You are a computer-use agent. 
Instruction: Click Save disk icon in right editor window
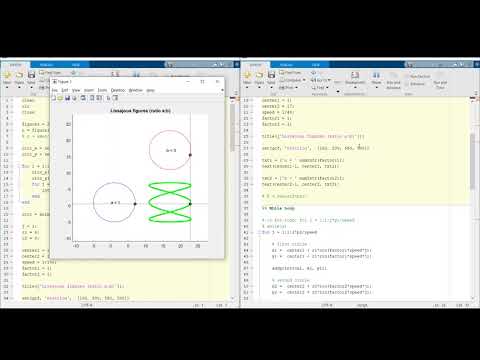tap(271, 75)
